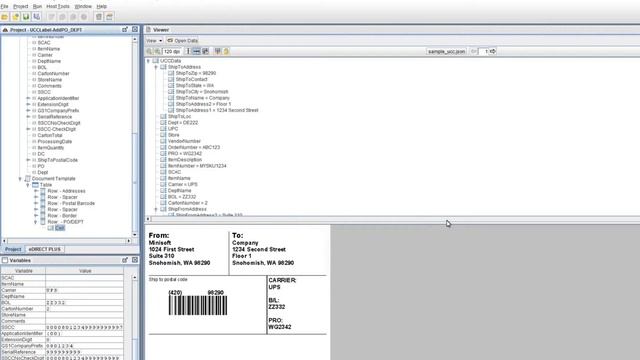The width and height of the screenshot is (640, 360).
Task: Click the SSCC row in Variables table
Action: click(x=62, y=327)
